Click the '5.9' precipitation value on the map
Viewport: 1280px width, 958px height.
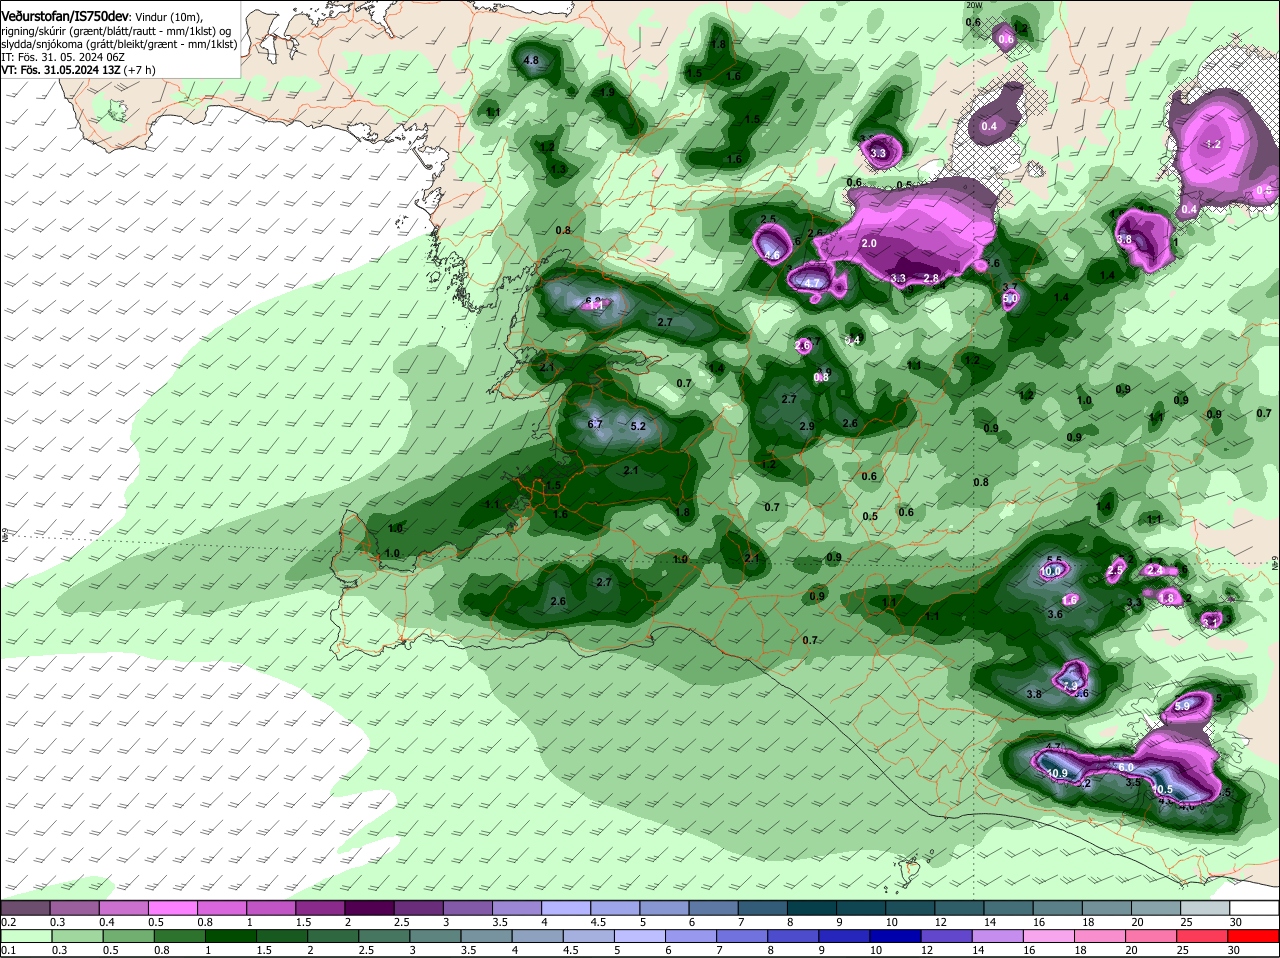tap(1182, 706)
